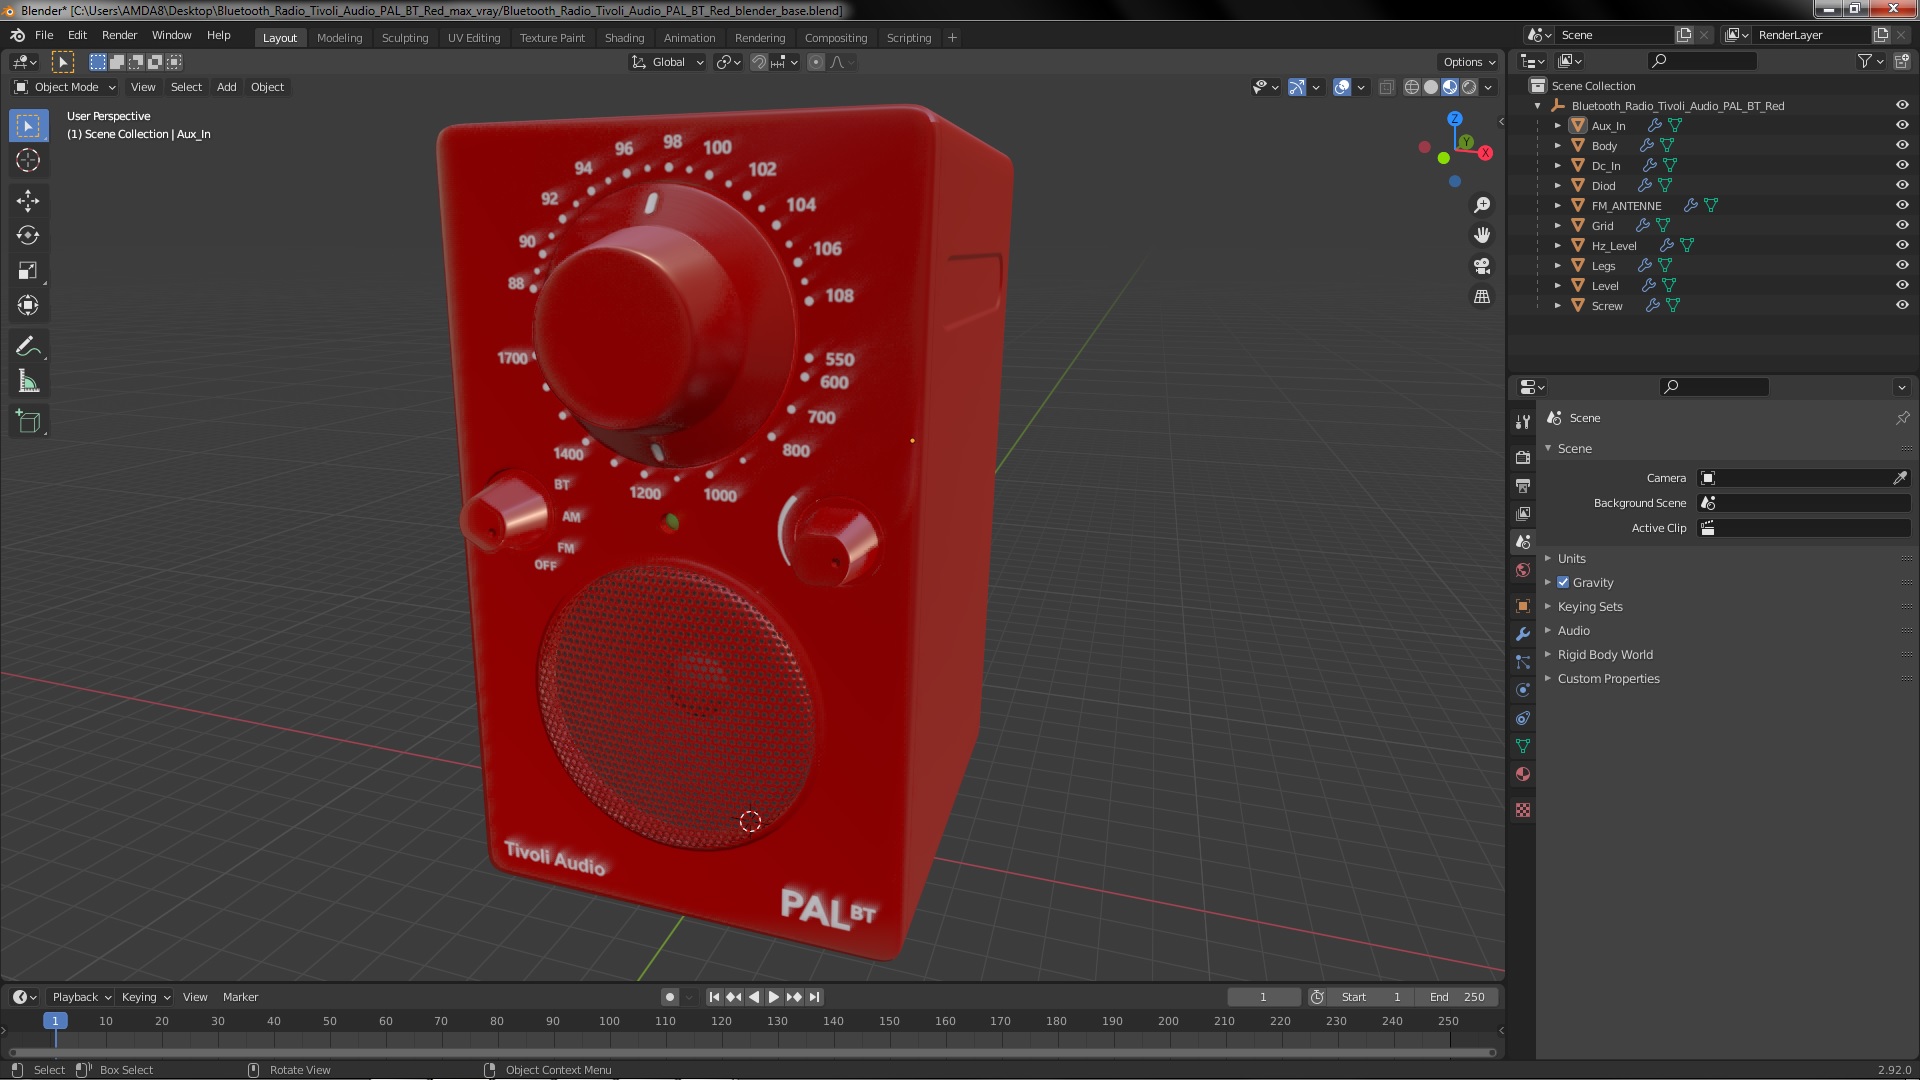Hide the Screw object in outliner
Viewport: 1920px width, 1080px height.
pyautogui.click(x=1901, y=305)
